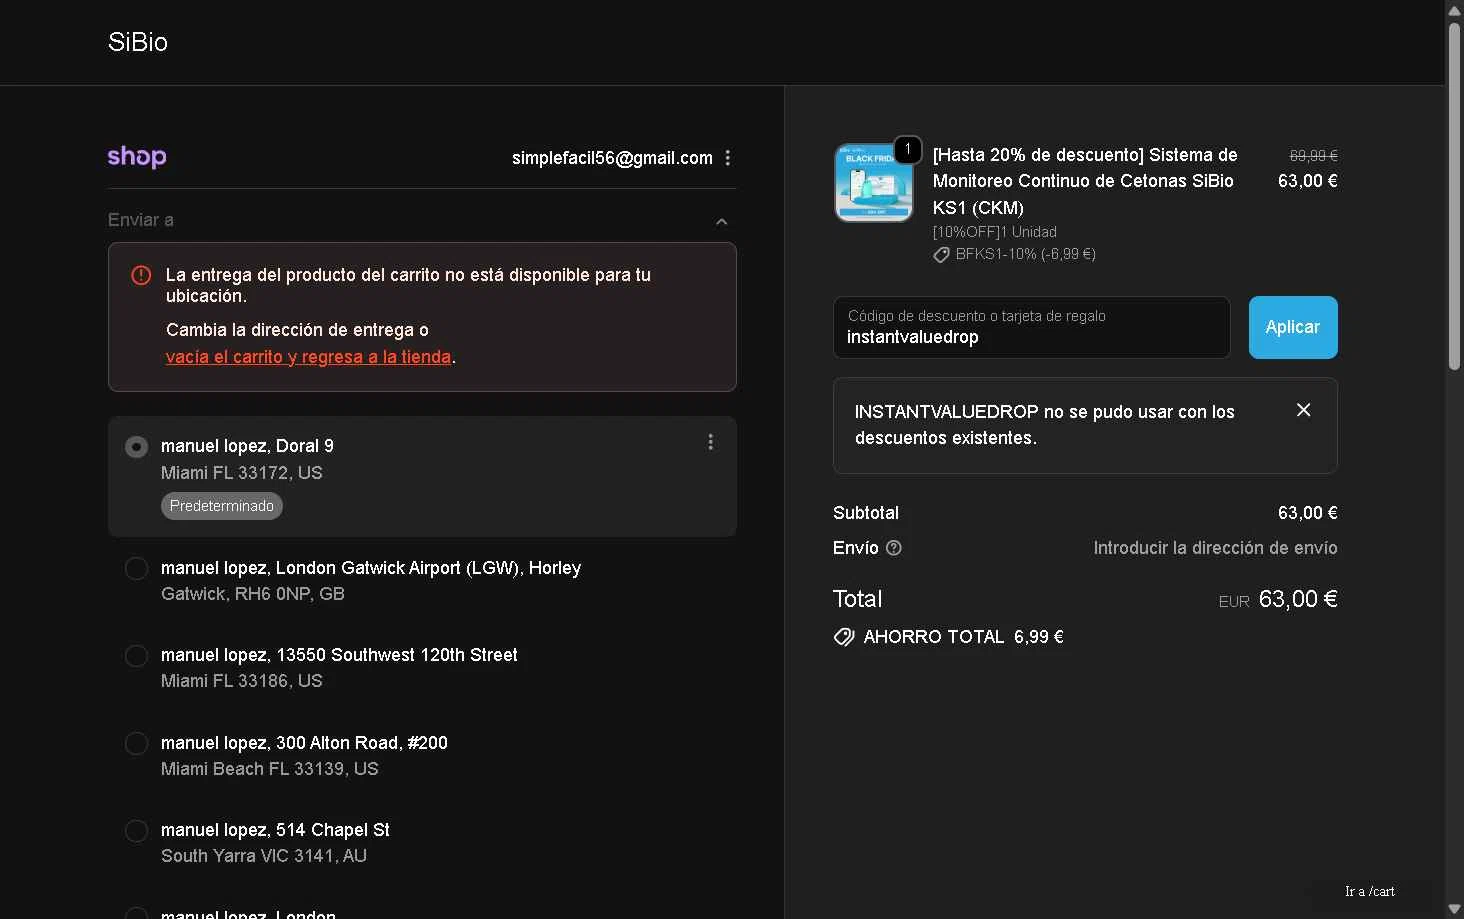
Task: Click Introducir la dirección de envío text
Action: tap(1215, 548)
